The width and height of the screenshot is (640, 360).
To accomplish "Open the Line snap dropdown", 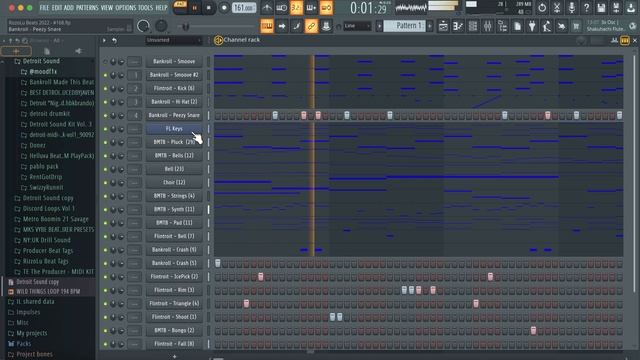I will tap(357, 26).
